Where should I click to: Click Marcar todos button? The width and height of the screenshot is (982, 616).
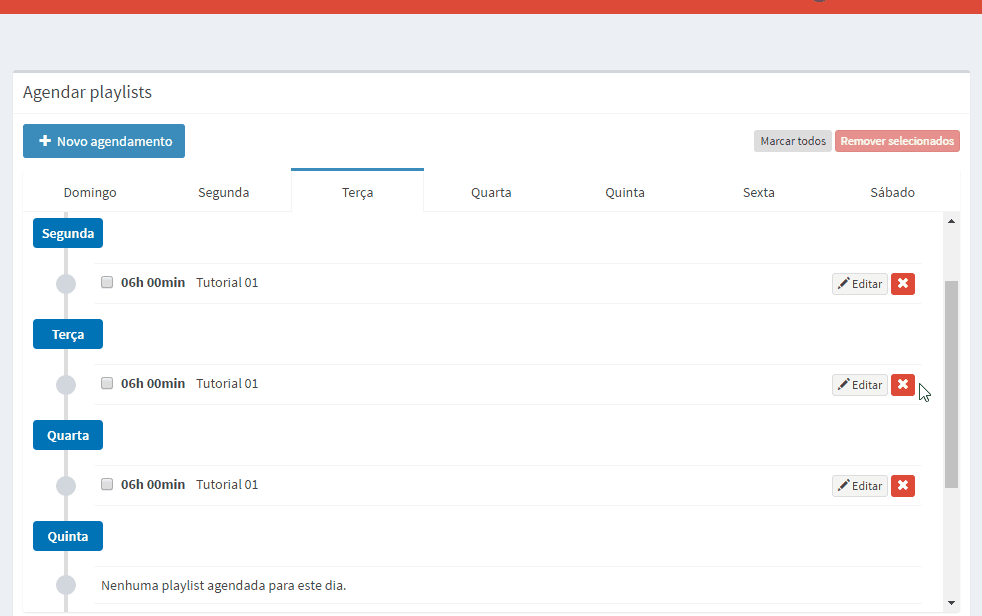pos(793,141)
